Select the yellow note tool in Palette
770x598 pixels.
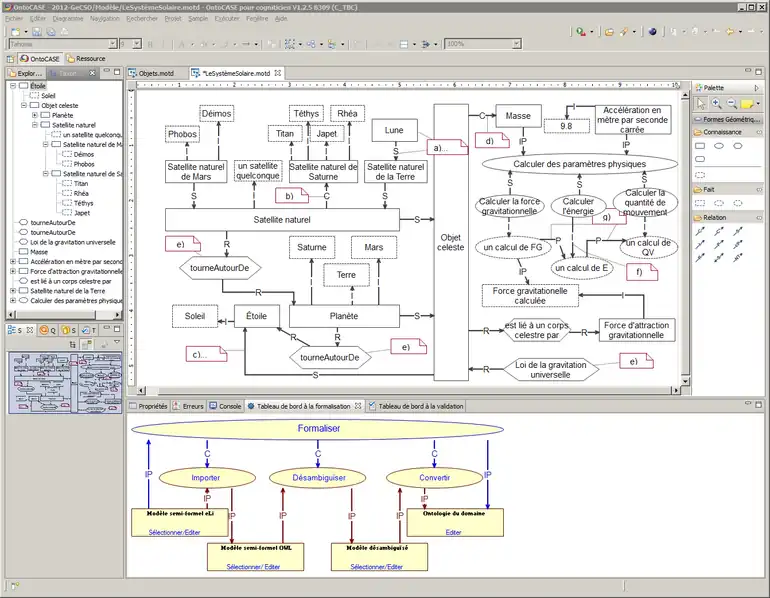click(746, 103)
